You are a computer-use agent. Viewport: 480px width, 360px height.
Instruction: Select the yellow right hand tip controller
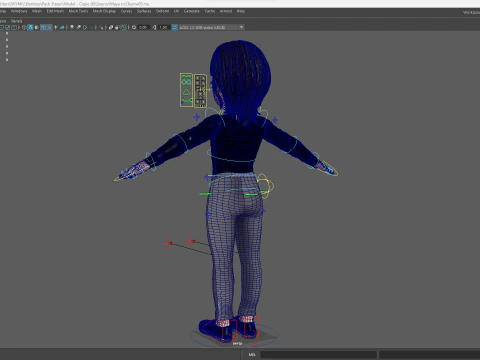[x=329, y=169]
